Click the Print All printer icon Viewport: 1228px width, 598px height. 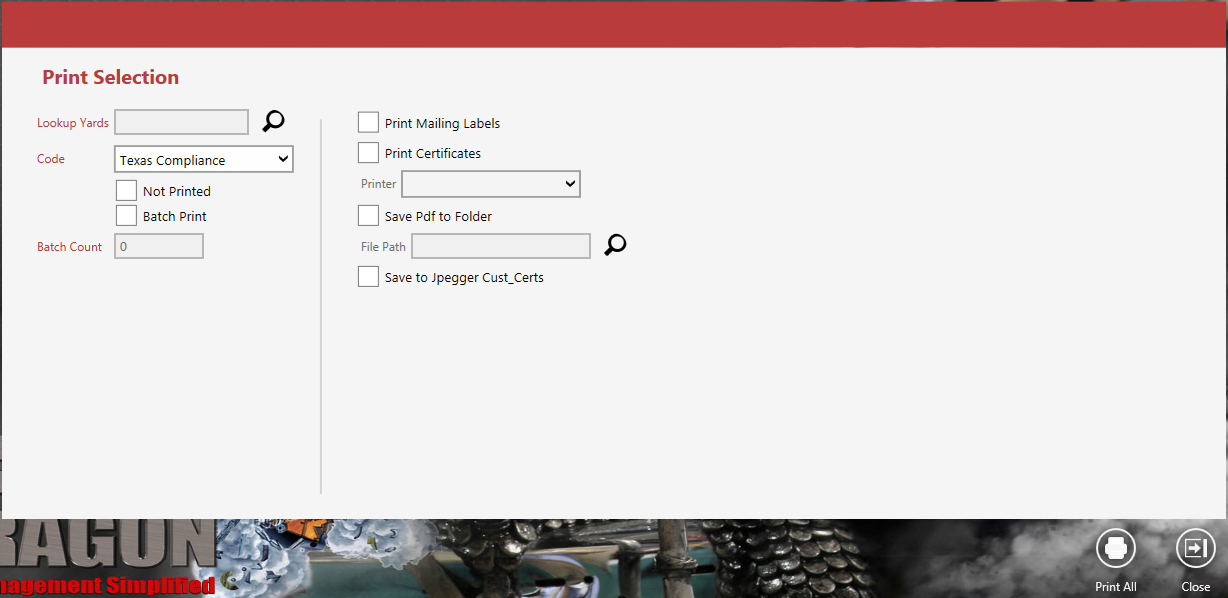coord(1116,548)
